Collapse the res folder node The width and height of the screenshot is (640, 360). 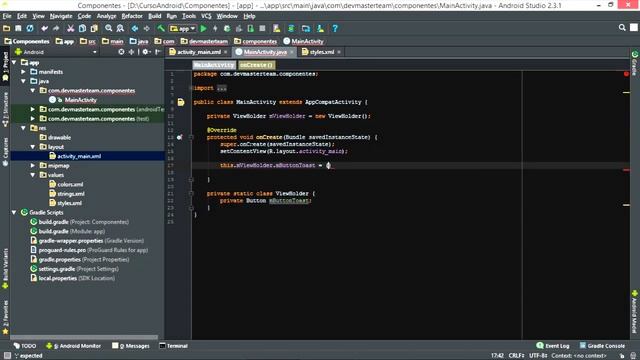(24, 128)
